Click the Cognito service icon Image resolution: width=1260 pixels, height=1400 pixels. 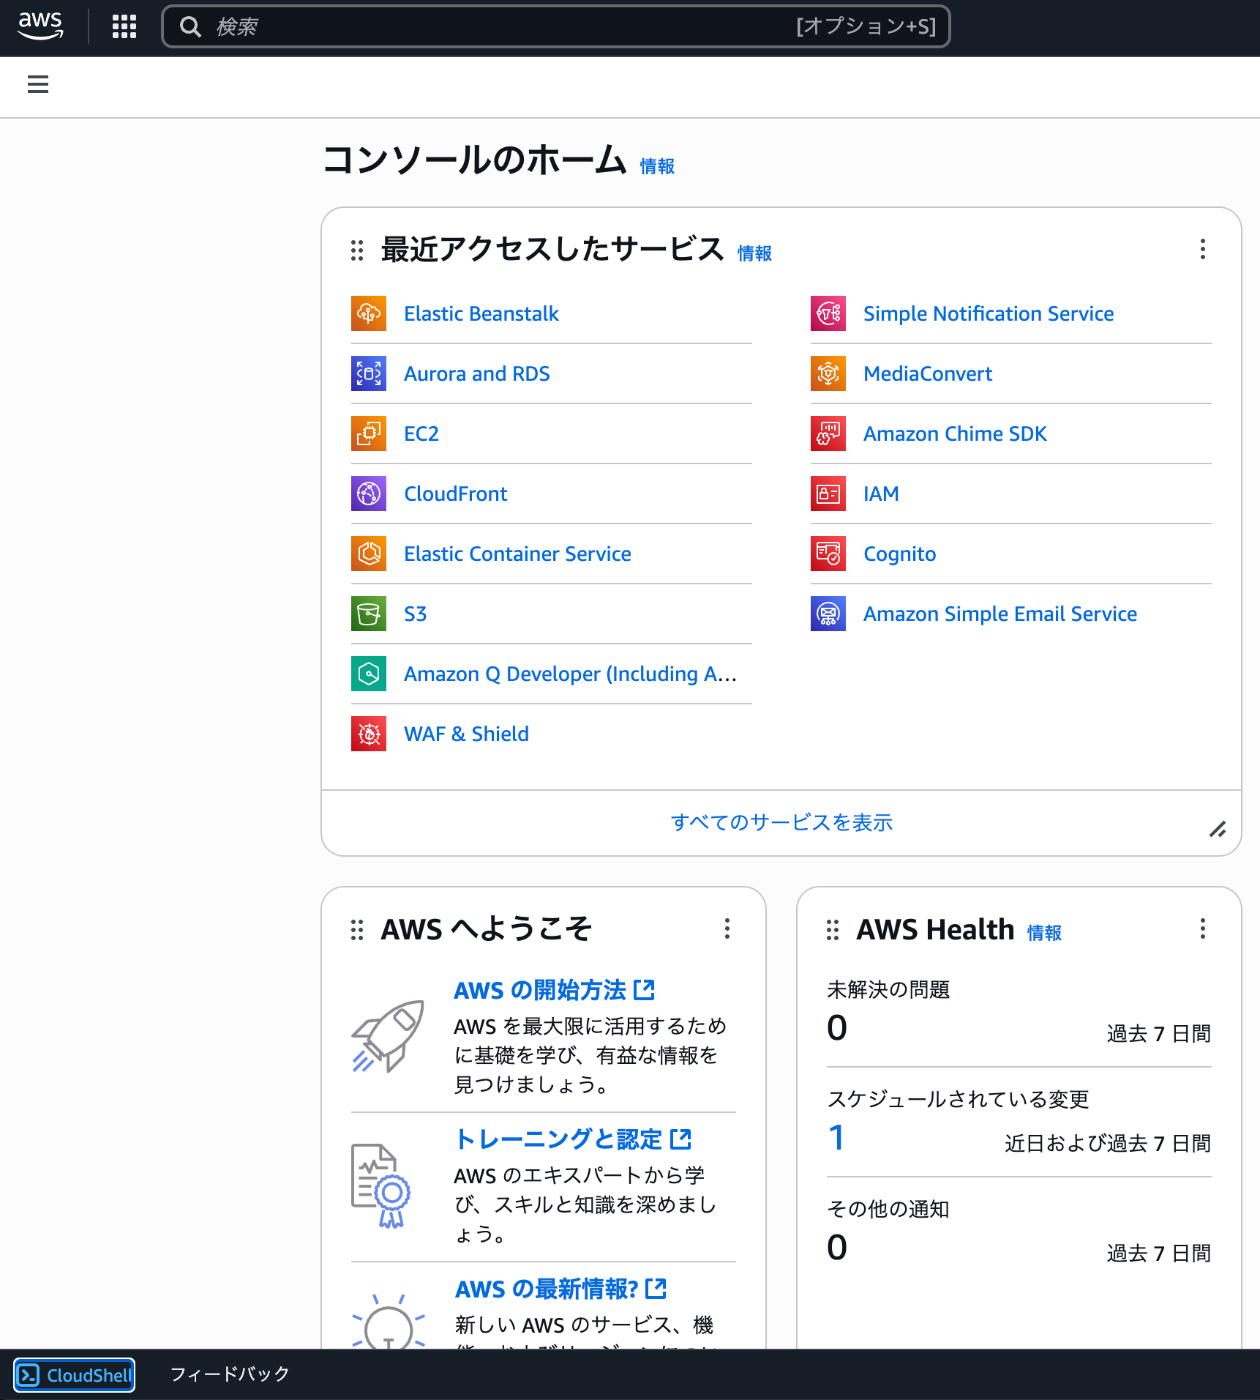point(828,554)
